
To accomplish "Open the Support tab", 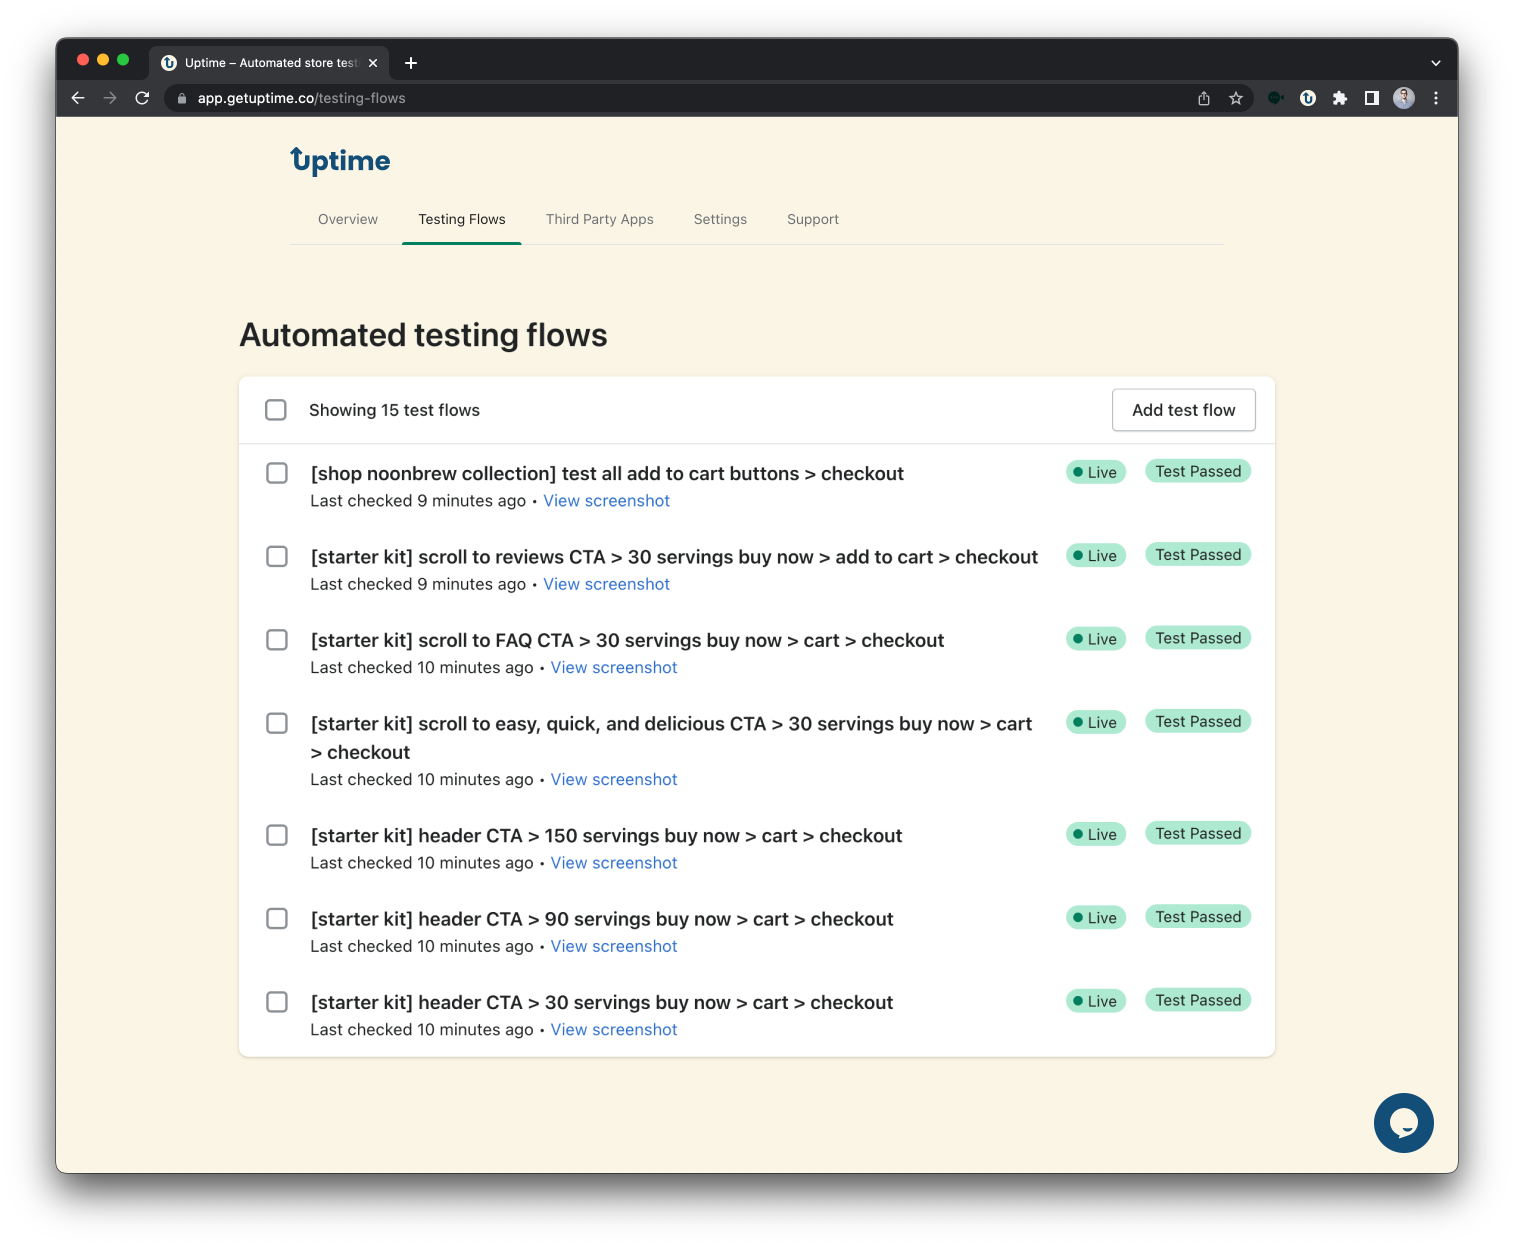I will (x=813, y=219).
